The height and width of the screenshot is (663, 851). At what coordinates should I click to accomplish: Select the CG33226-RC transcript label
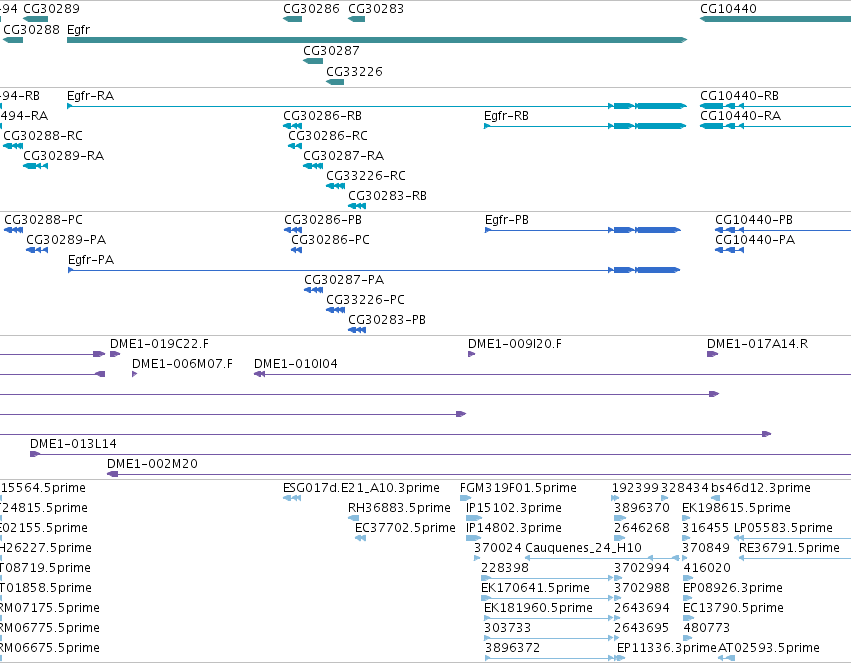pos(366,176)
